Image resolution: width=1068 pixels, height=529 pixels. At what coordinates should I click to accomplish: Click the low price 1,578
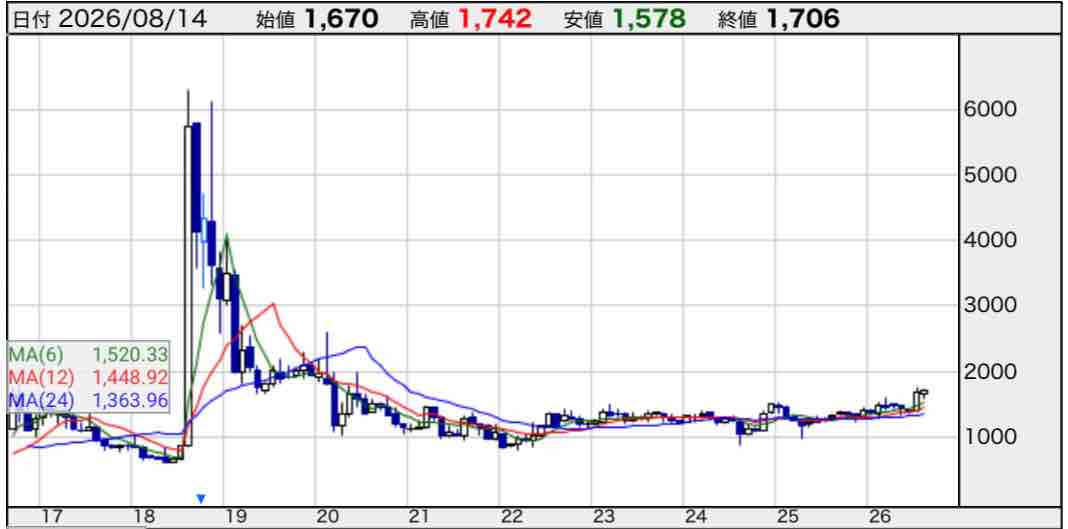point(648,20)
